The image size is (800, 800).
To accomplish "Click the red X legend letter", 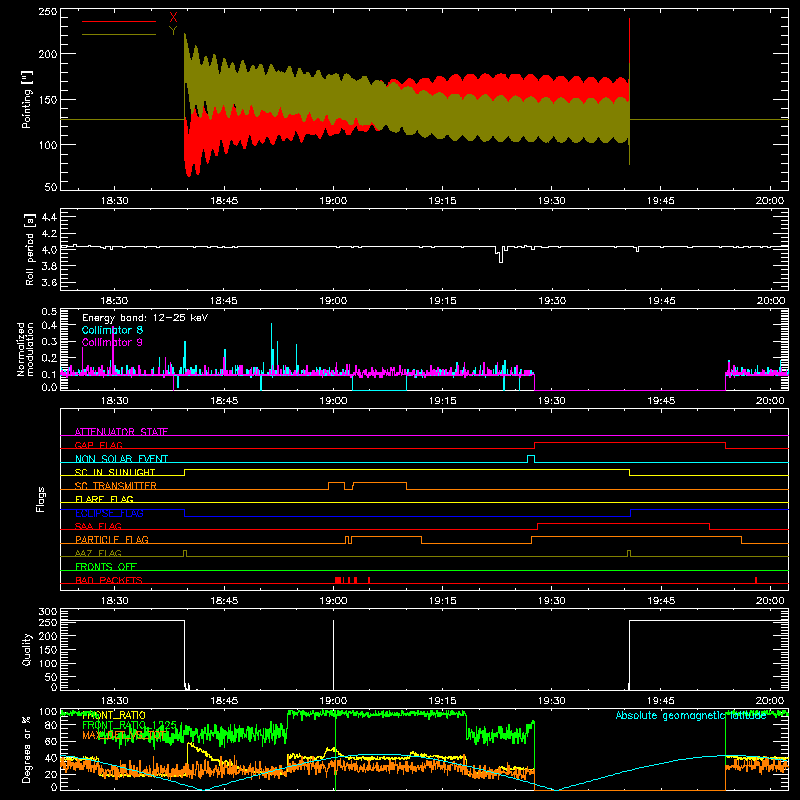I will (173, 18).
